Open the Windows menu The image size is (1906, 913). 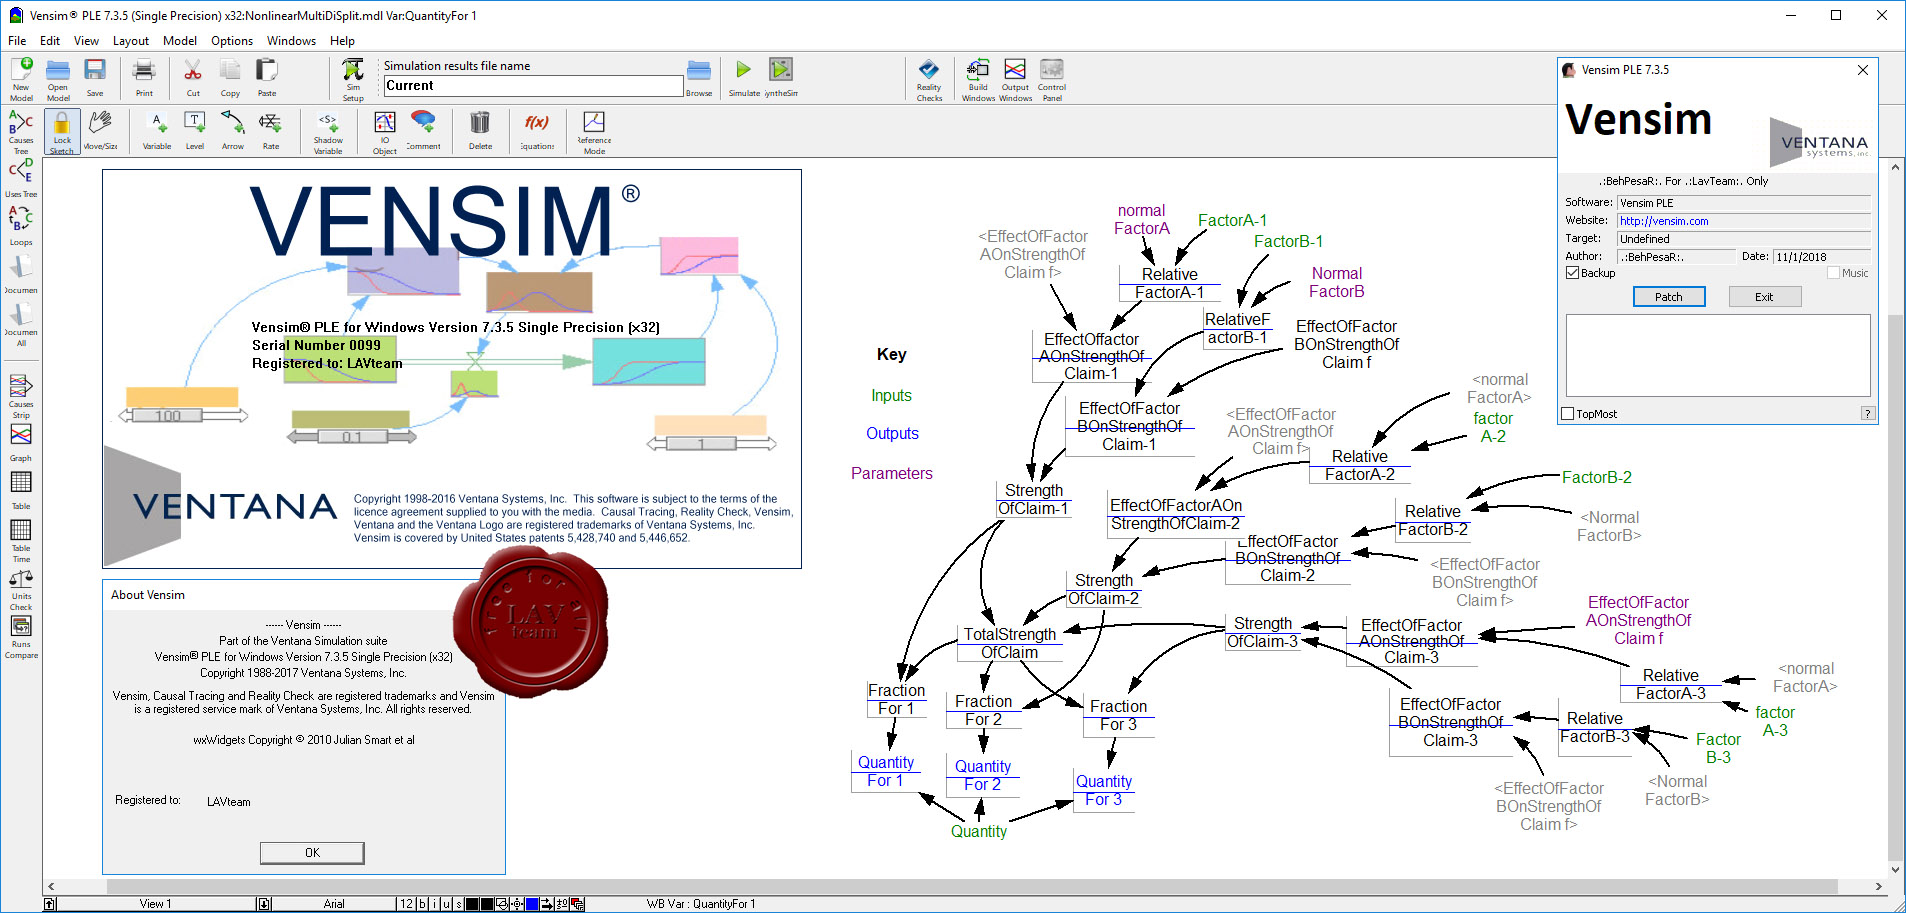(291, 41)
